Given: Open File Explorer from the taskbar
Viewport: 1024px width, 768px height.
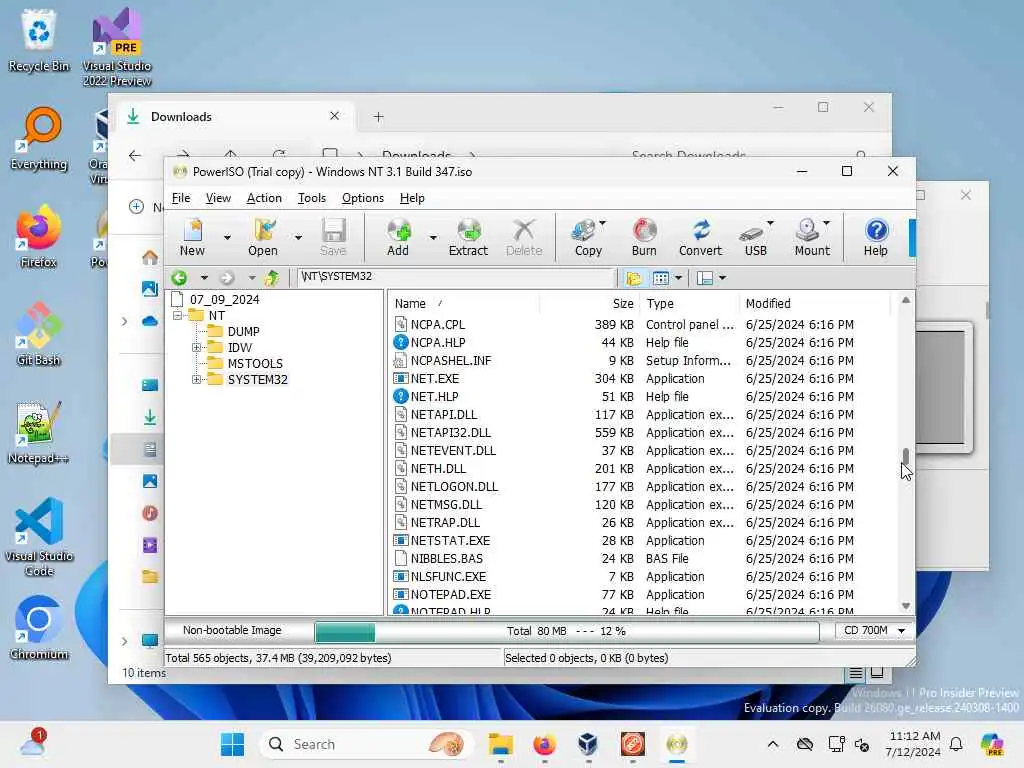Looking at the screenshot, I should pyautogui.click(x=501, y=744).
